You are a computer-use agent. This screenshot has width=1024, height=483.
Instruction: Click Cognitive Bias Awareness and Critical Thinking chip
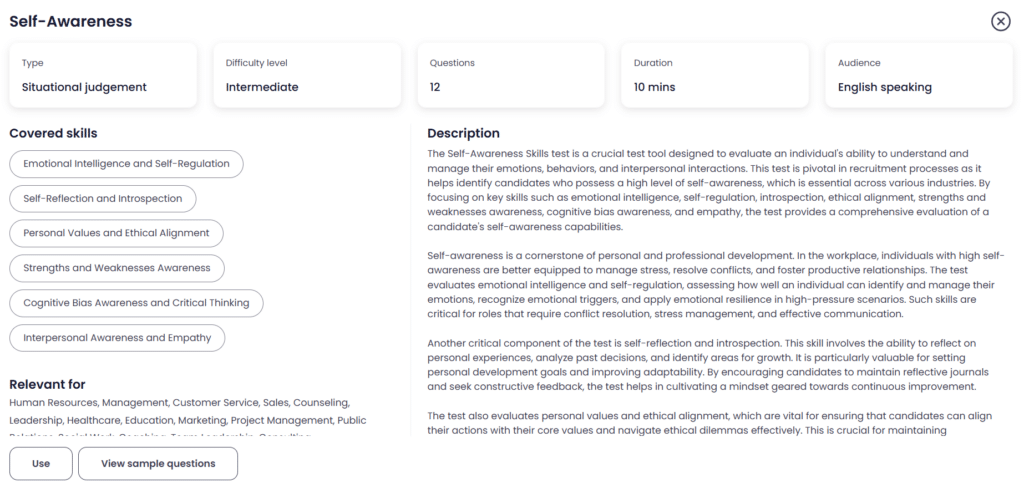[x=136, y=303]
